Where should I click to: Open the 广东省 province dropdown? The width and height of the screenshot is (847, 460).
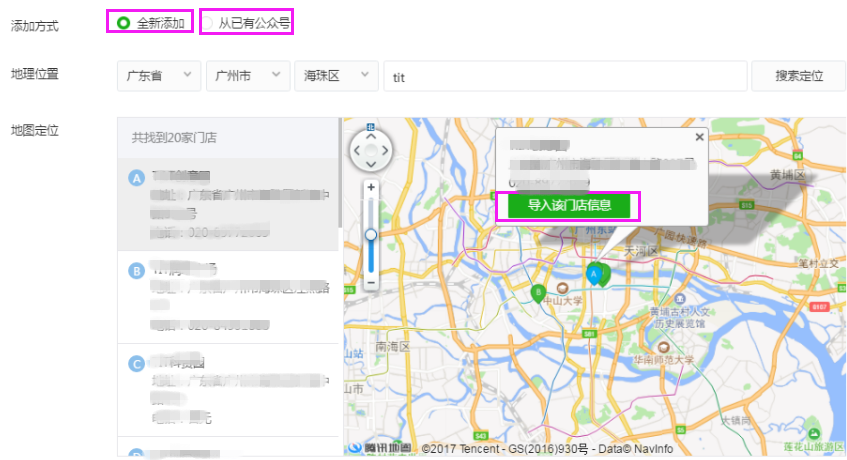(159, 76)
